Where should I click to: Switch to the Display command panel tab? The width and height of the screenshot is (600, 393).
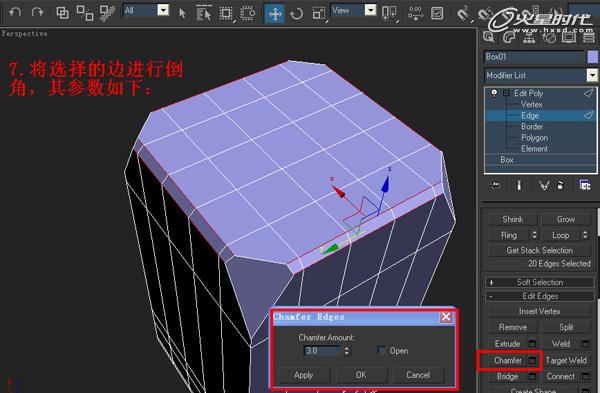[x=569, y=37]
